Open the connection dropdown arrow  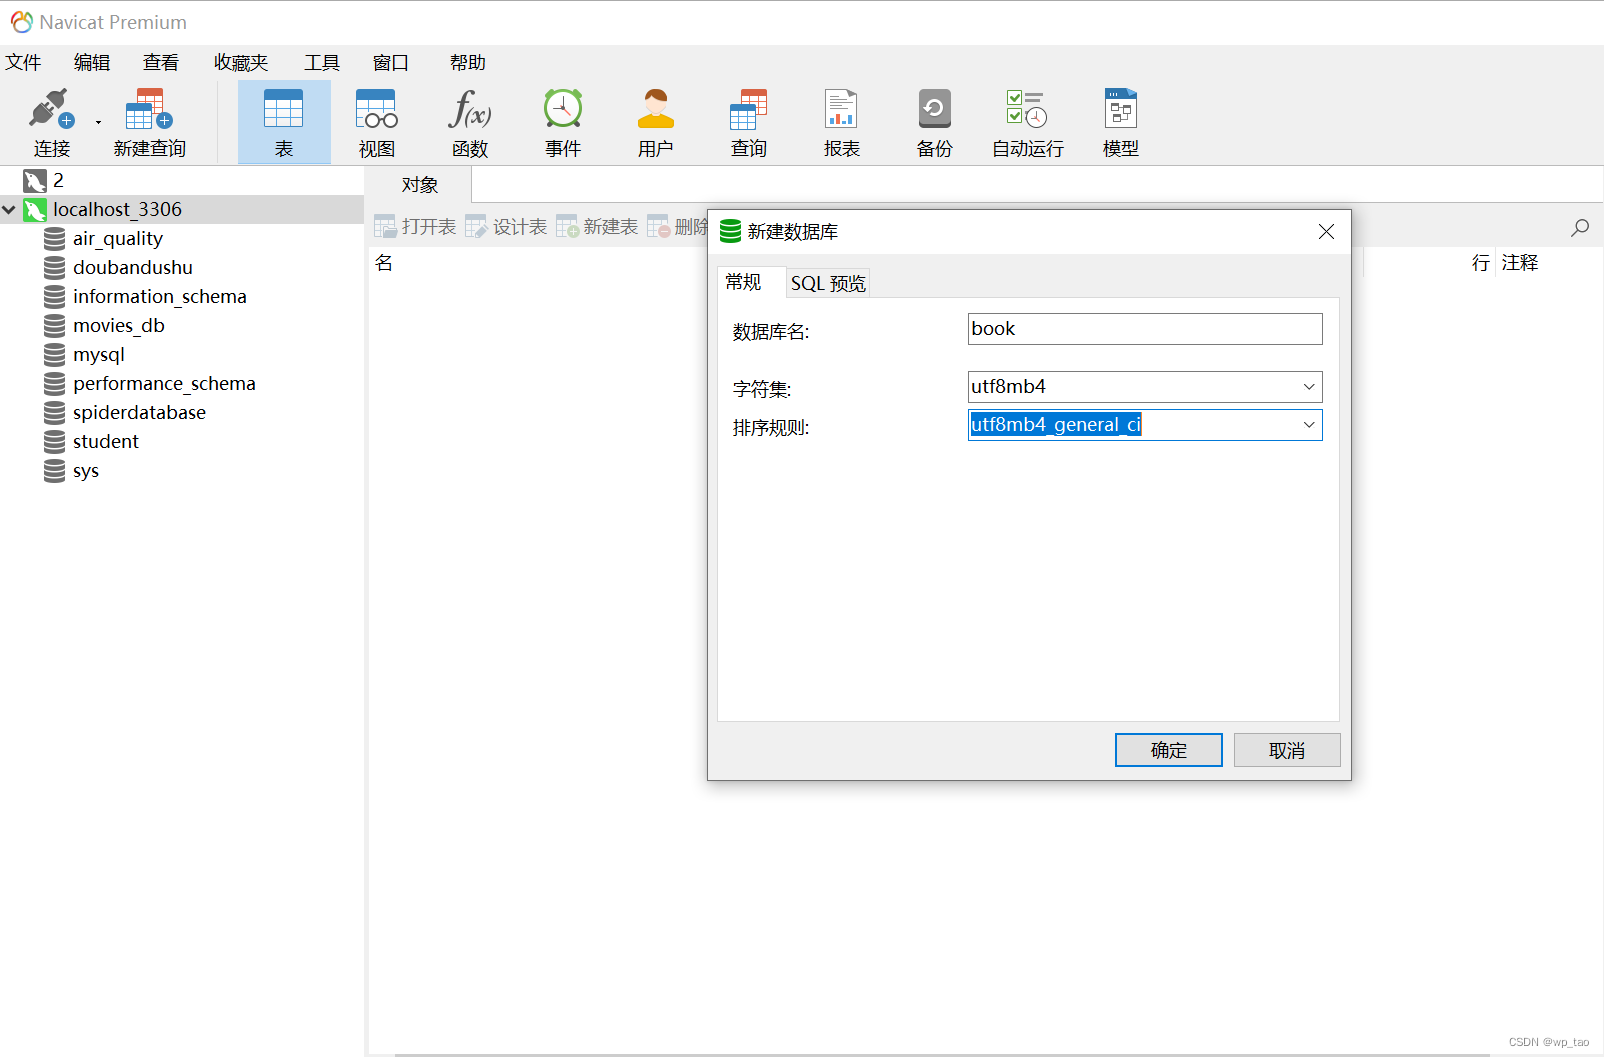tap(98, 123)
